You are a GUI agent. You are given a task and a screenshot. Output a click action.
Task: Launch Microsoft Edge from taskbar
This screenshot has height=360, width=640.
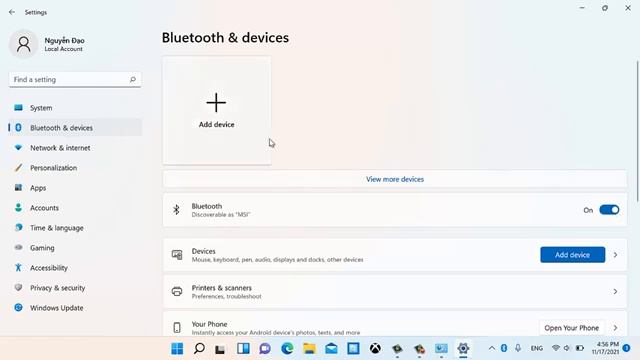[287, 349]
